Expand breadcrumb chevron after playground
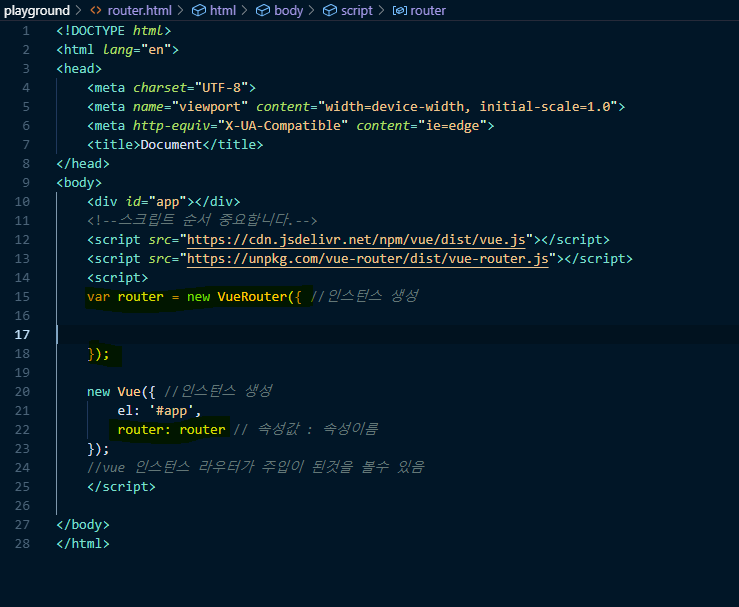Image resolution: width=739 pixels, height=607 pixels. tap(78, 10)
